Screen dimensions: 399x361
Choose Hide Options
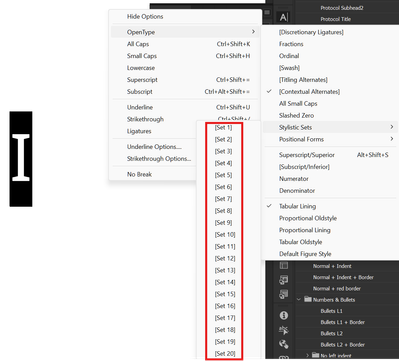[x=145, y=16]
